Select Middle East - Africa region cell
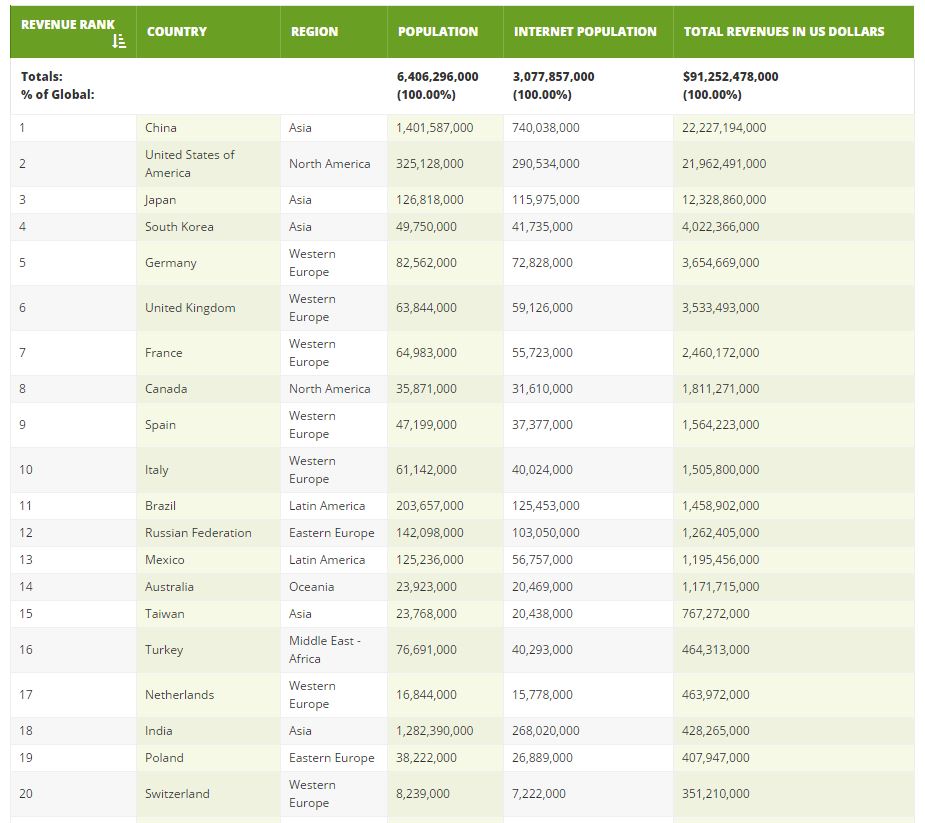The width and height of the screenshot is (925, 823). pos(334,650)
